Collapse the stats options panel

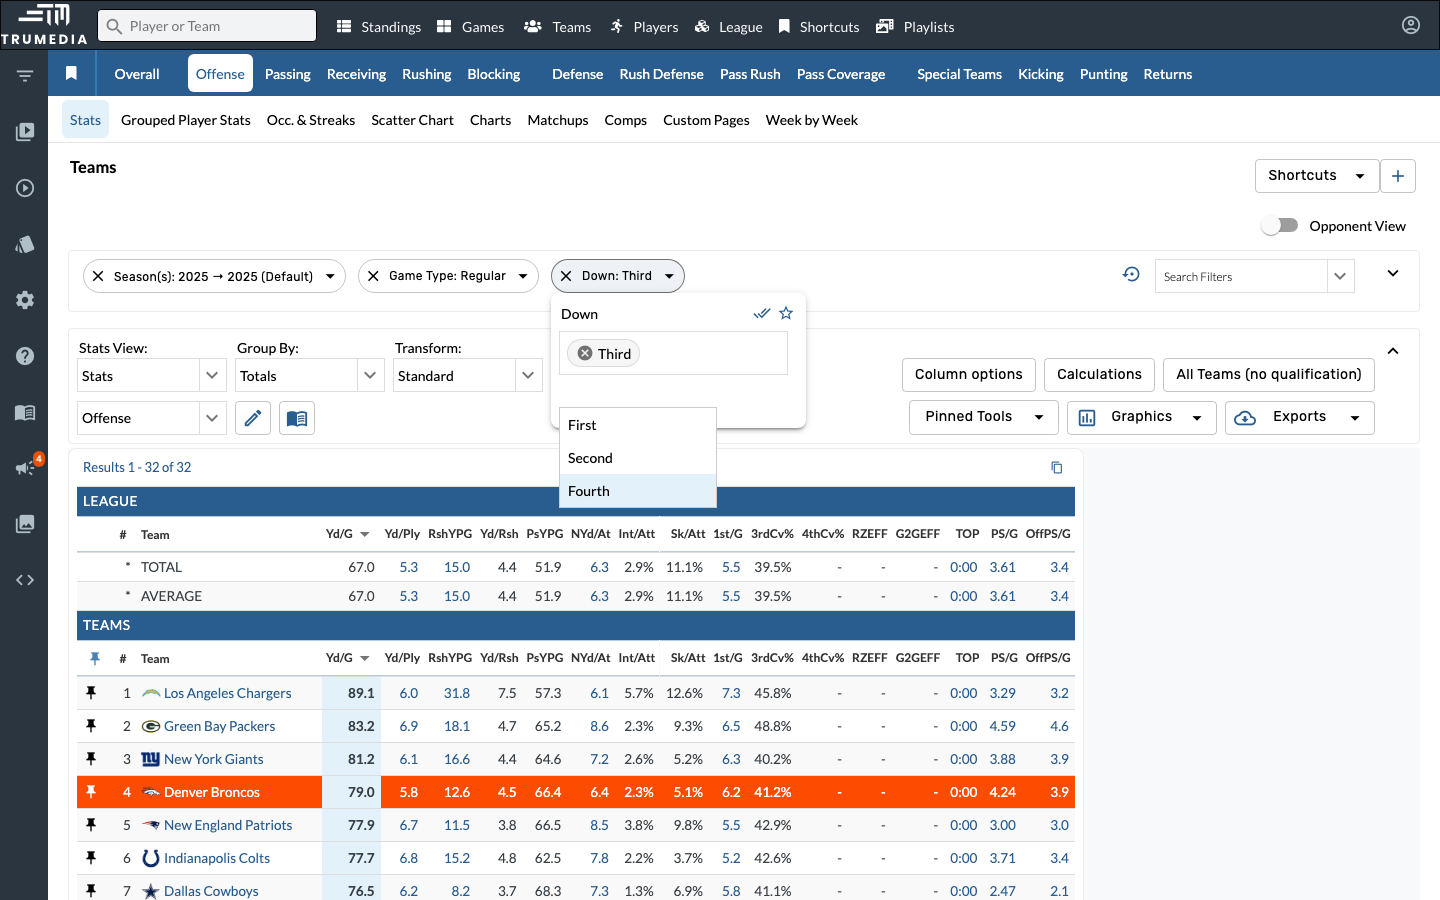(x=1393, y=351)
